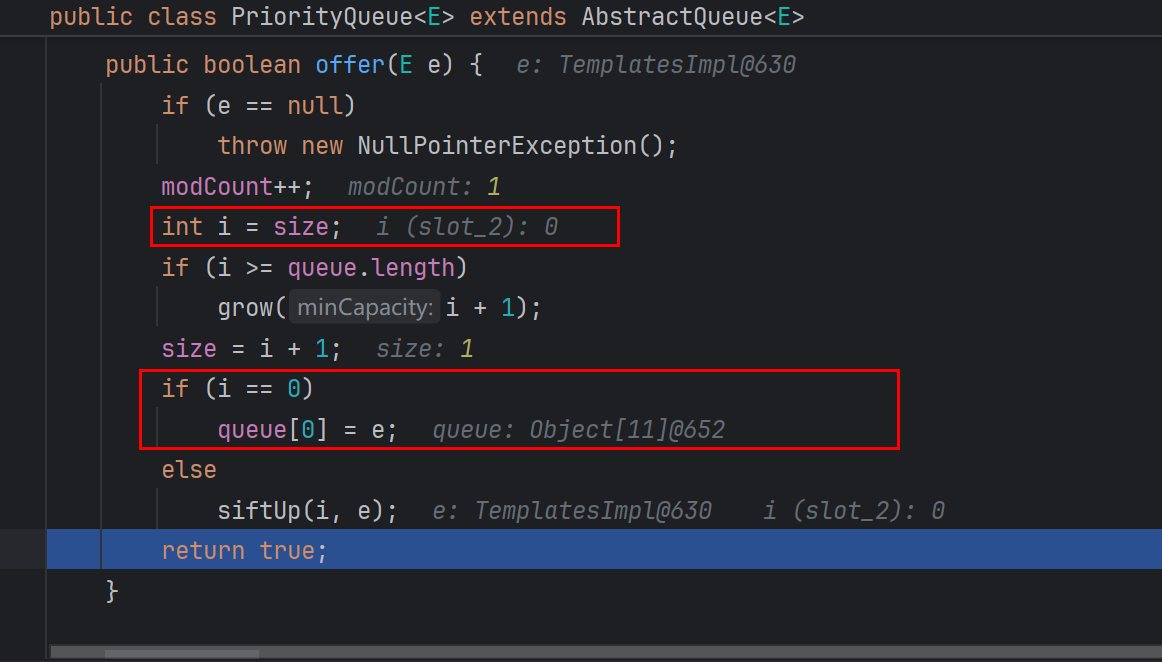The height and width of the screenshot is (662, 1162).
Task: Click the queue: Object[11]@652 inline value
Action: click(578, 430)
